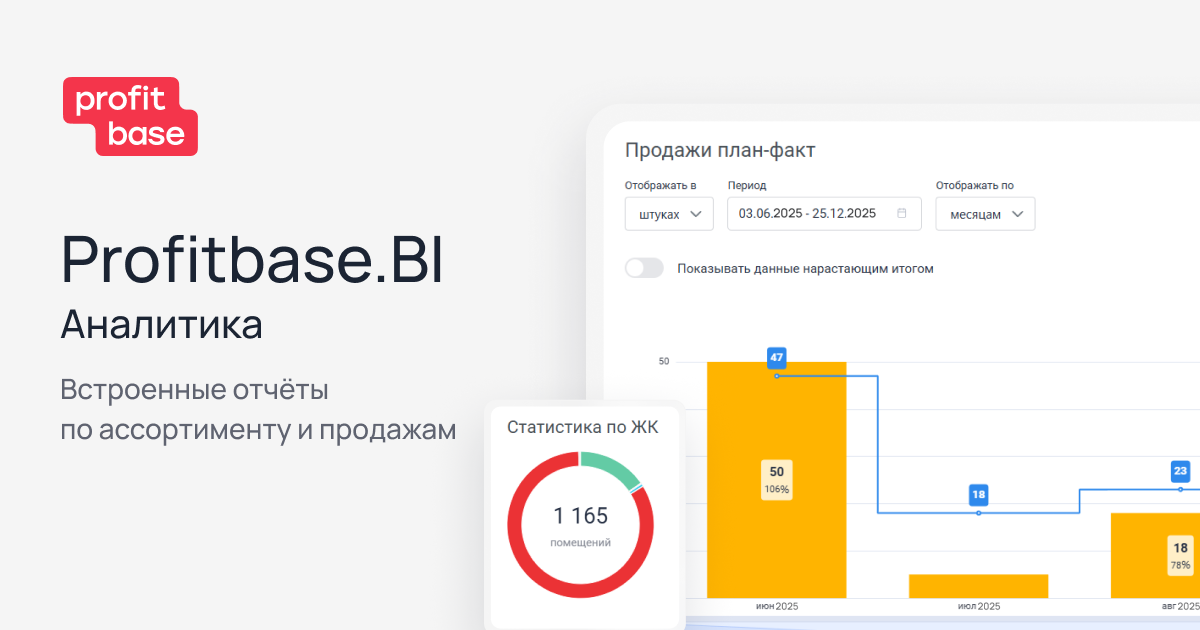Open the штуках dropdown
This screenshot has height=630, width=1200.
point(669,214)
